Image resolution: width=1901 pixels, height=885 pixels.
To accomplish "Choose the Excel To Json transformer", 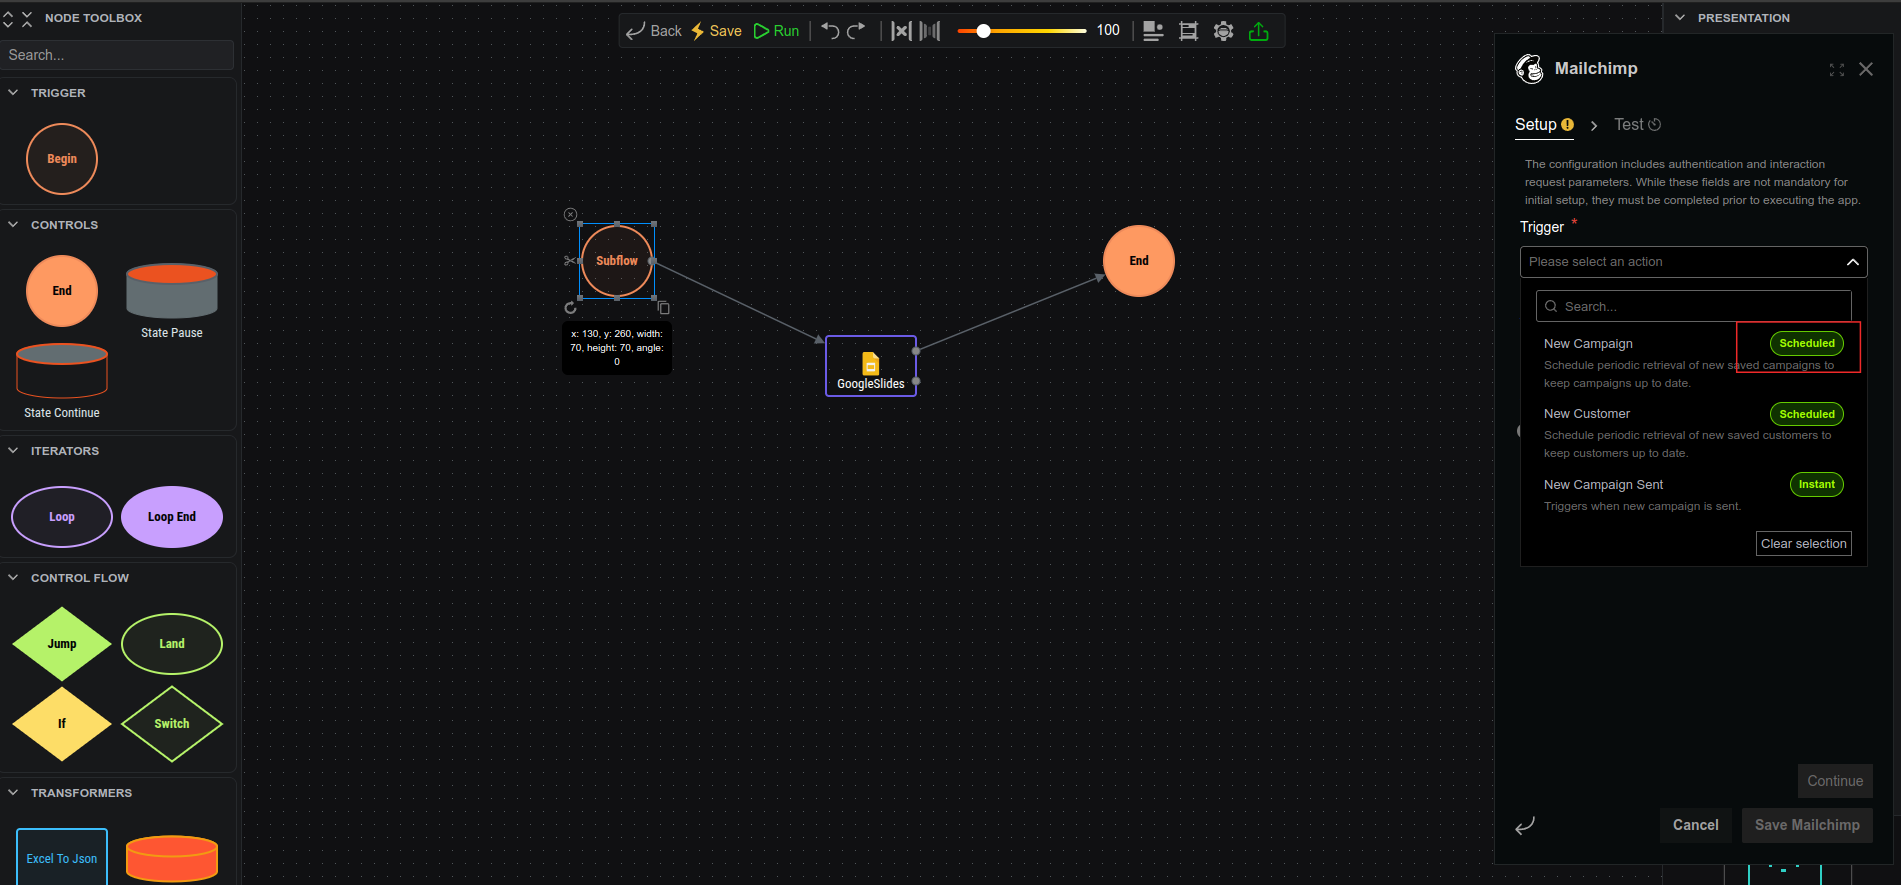I will (62, 857).
